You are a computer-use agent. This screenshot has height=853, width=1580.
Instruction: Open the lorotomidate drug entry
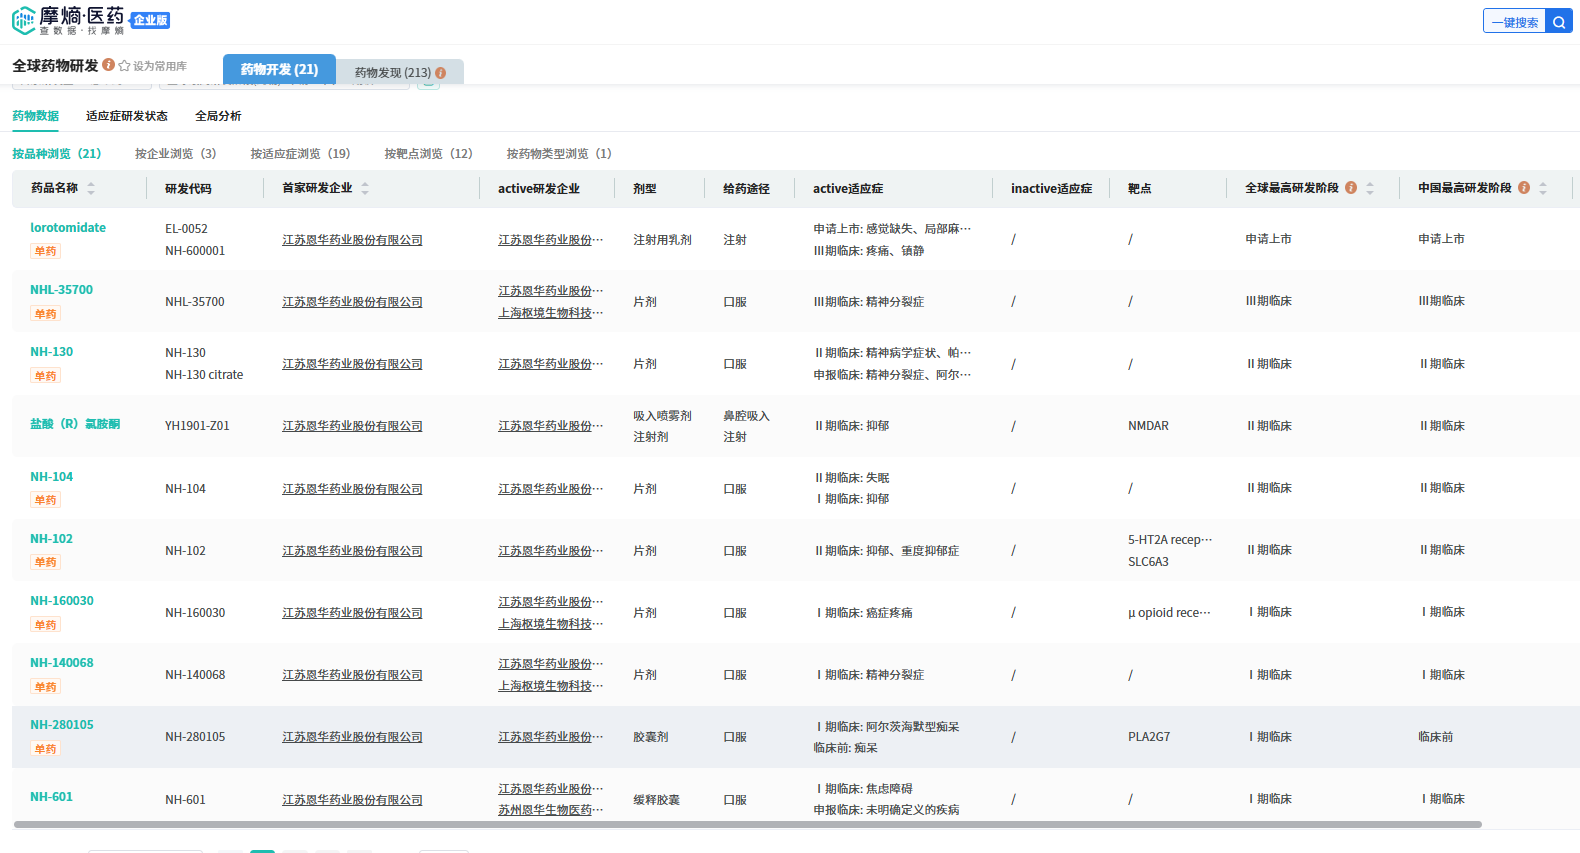68,228
